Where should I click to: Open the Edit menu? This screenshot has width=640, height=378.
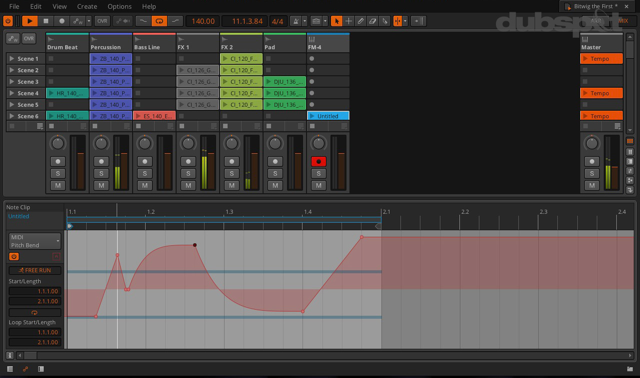[36, 7]
